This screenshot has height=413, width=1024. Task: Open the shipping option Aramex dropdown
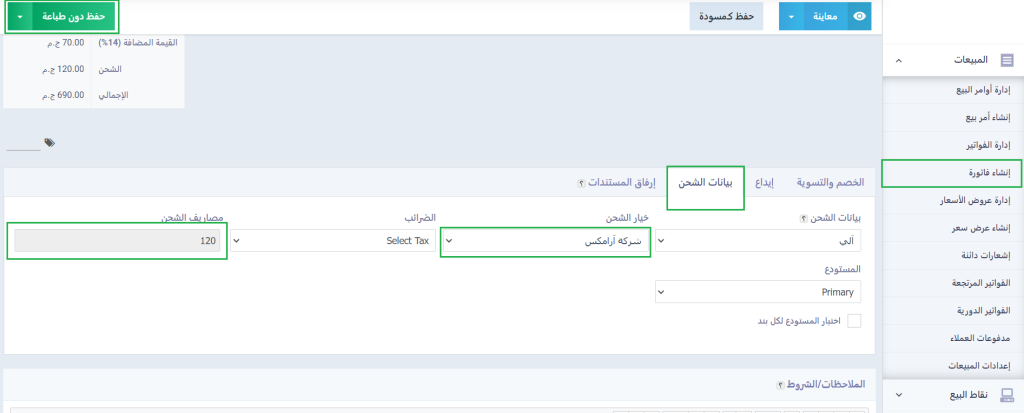546,241
